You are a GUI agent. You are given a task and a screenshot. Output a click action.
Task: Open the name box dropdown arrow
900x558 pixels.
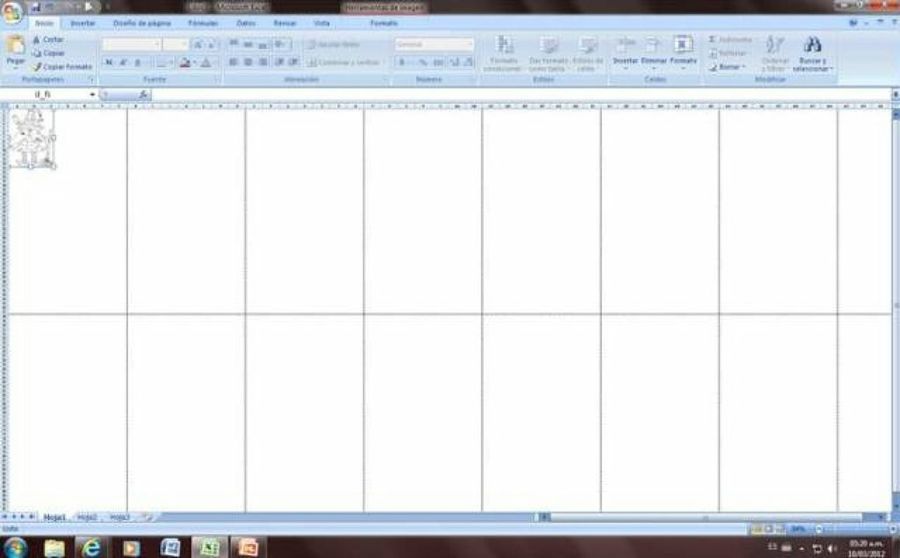(x=92, y=94)
